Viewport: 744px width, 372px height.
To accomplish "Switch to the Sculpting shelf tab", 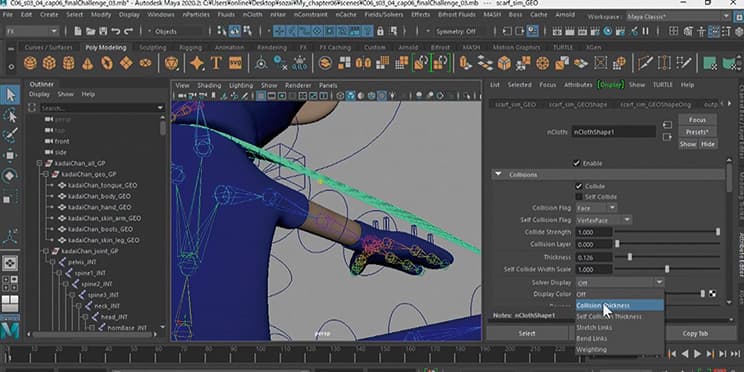I will 152,47.
